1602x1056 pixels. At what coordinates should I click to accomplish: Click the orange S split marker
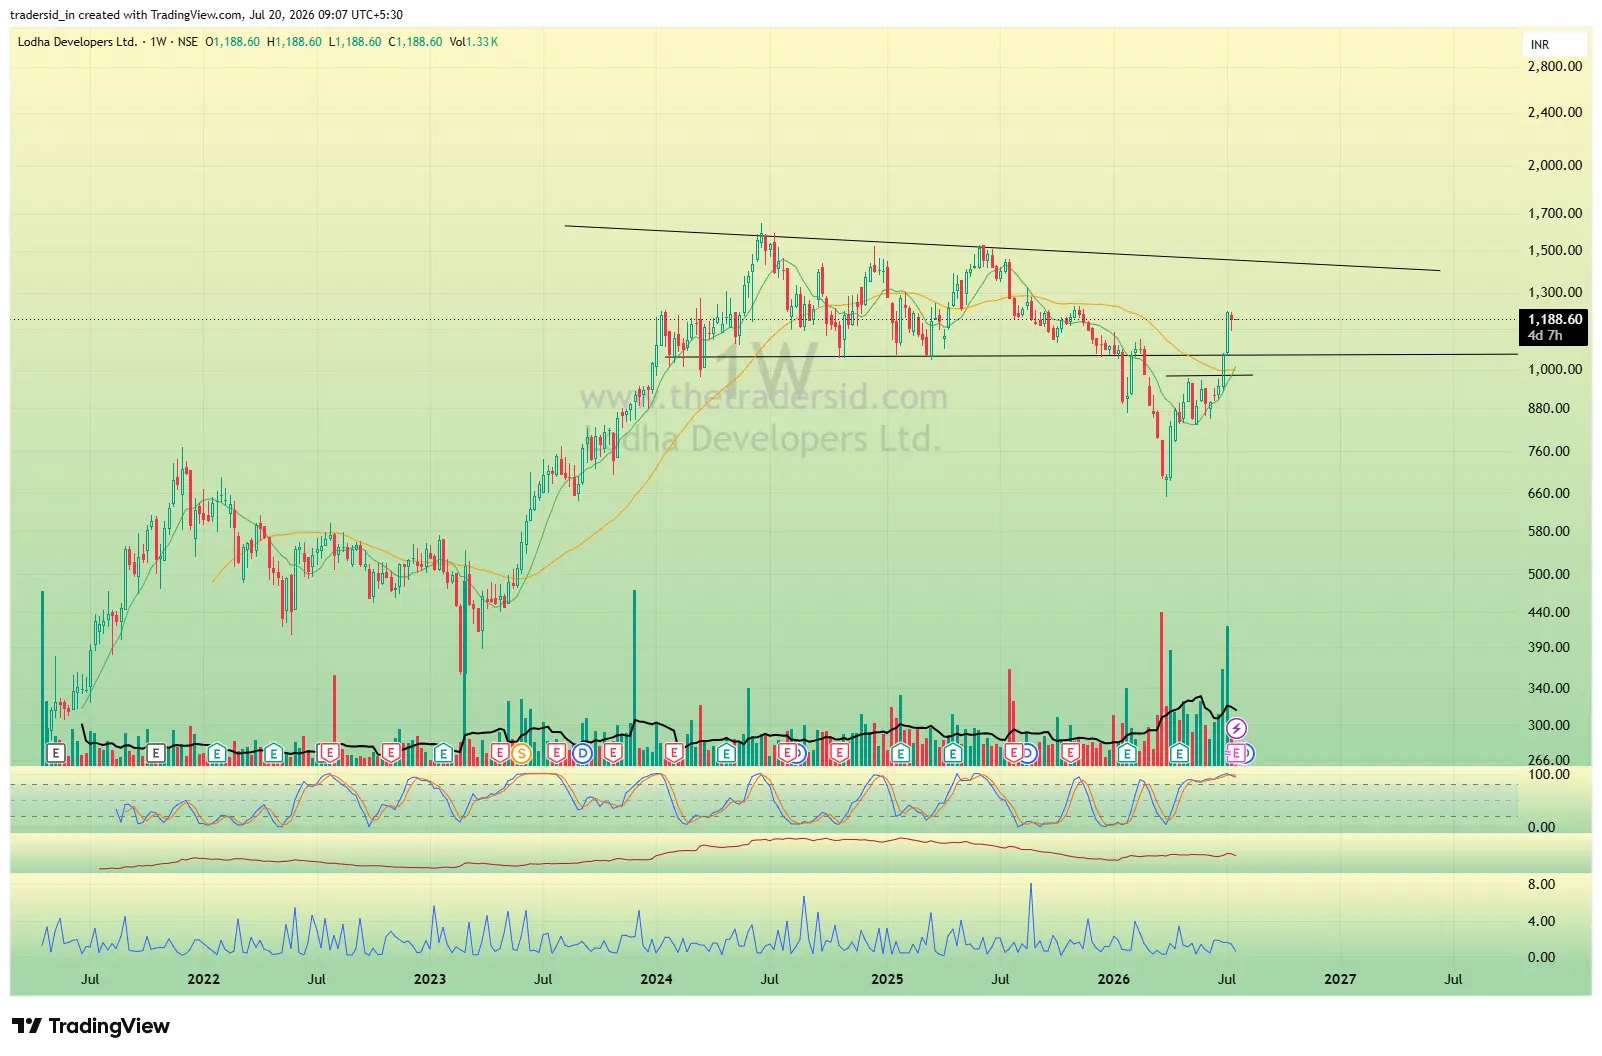pyautogui.click(x=520, y=753)
